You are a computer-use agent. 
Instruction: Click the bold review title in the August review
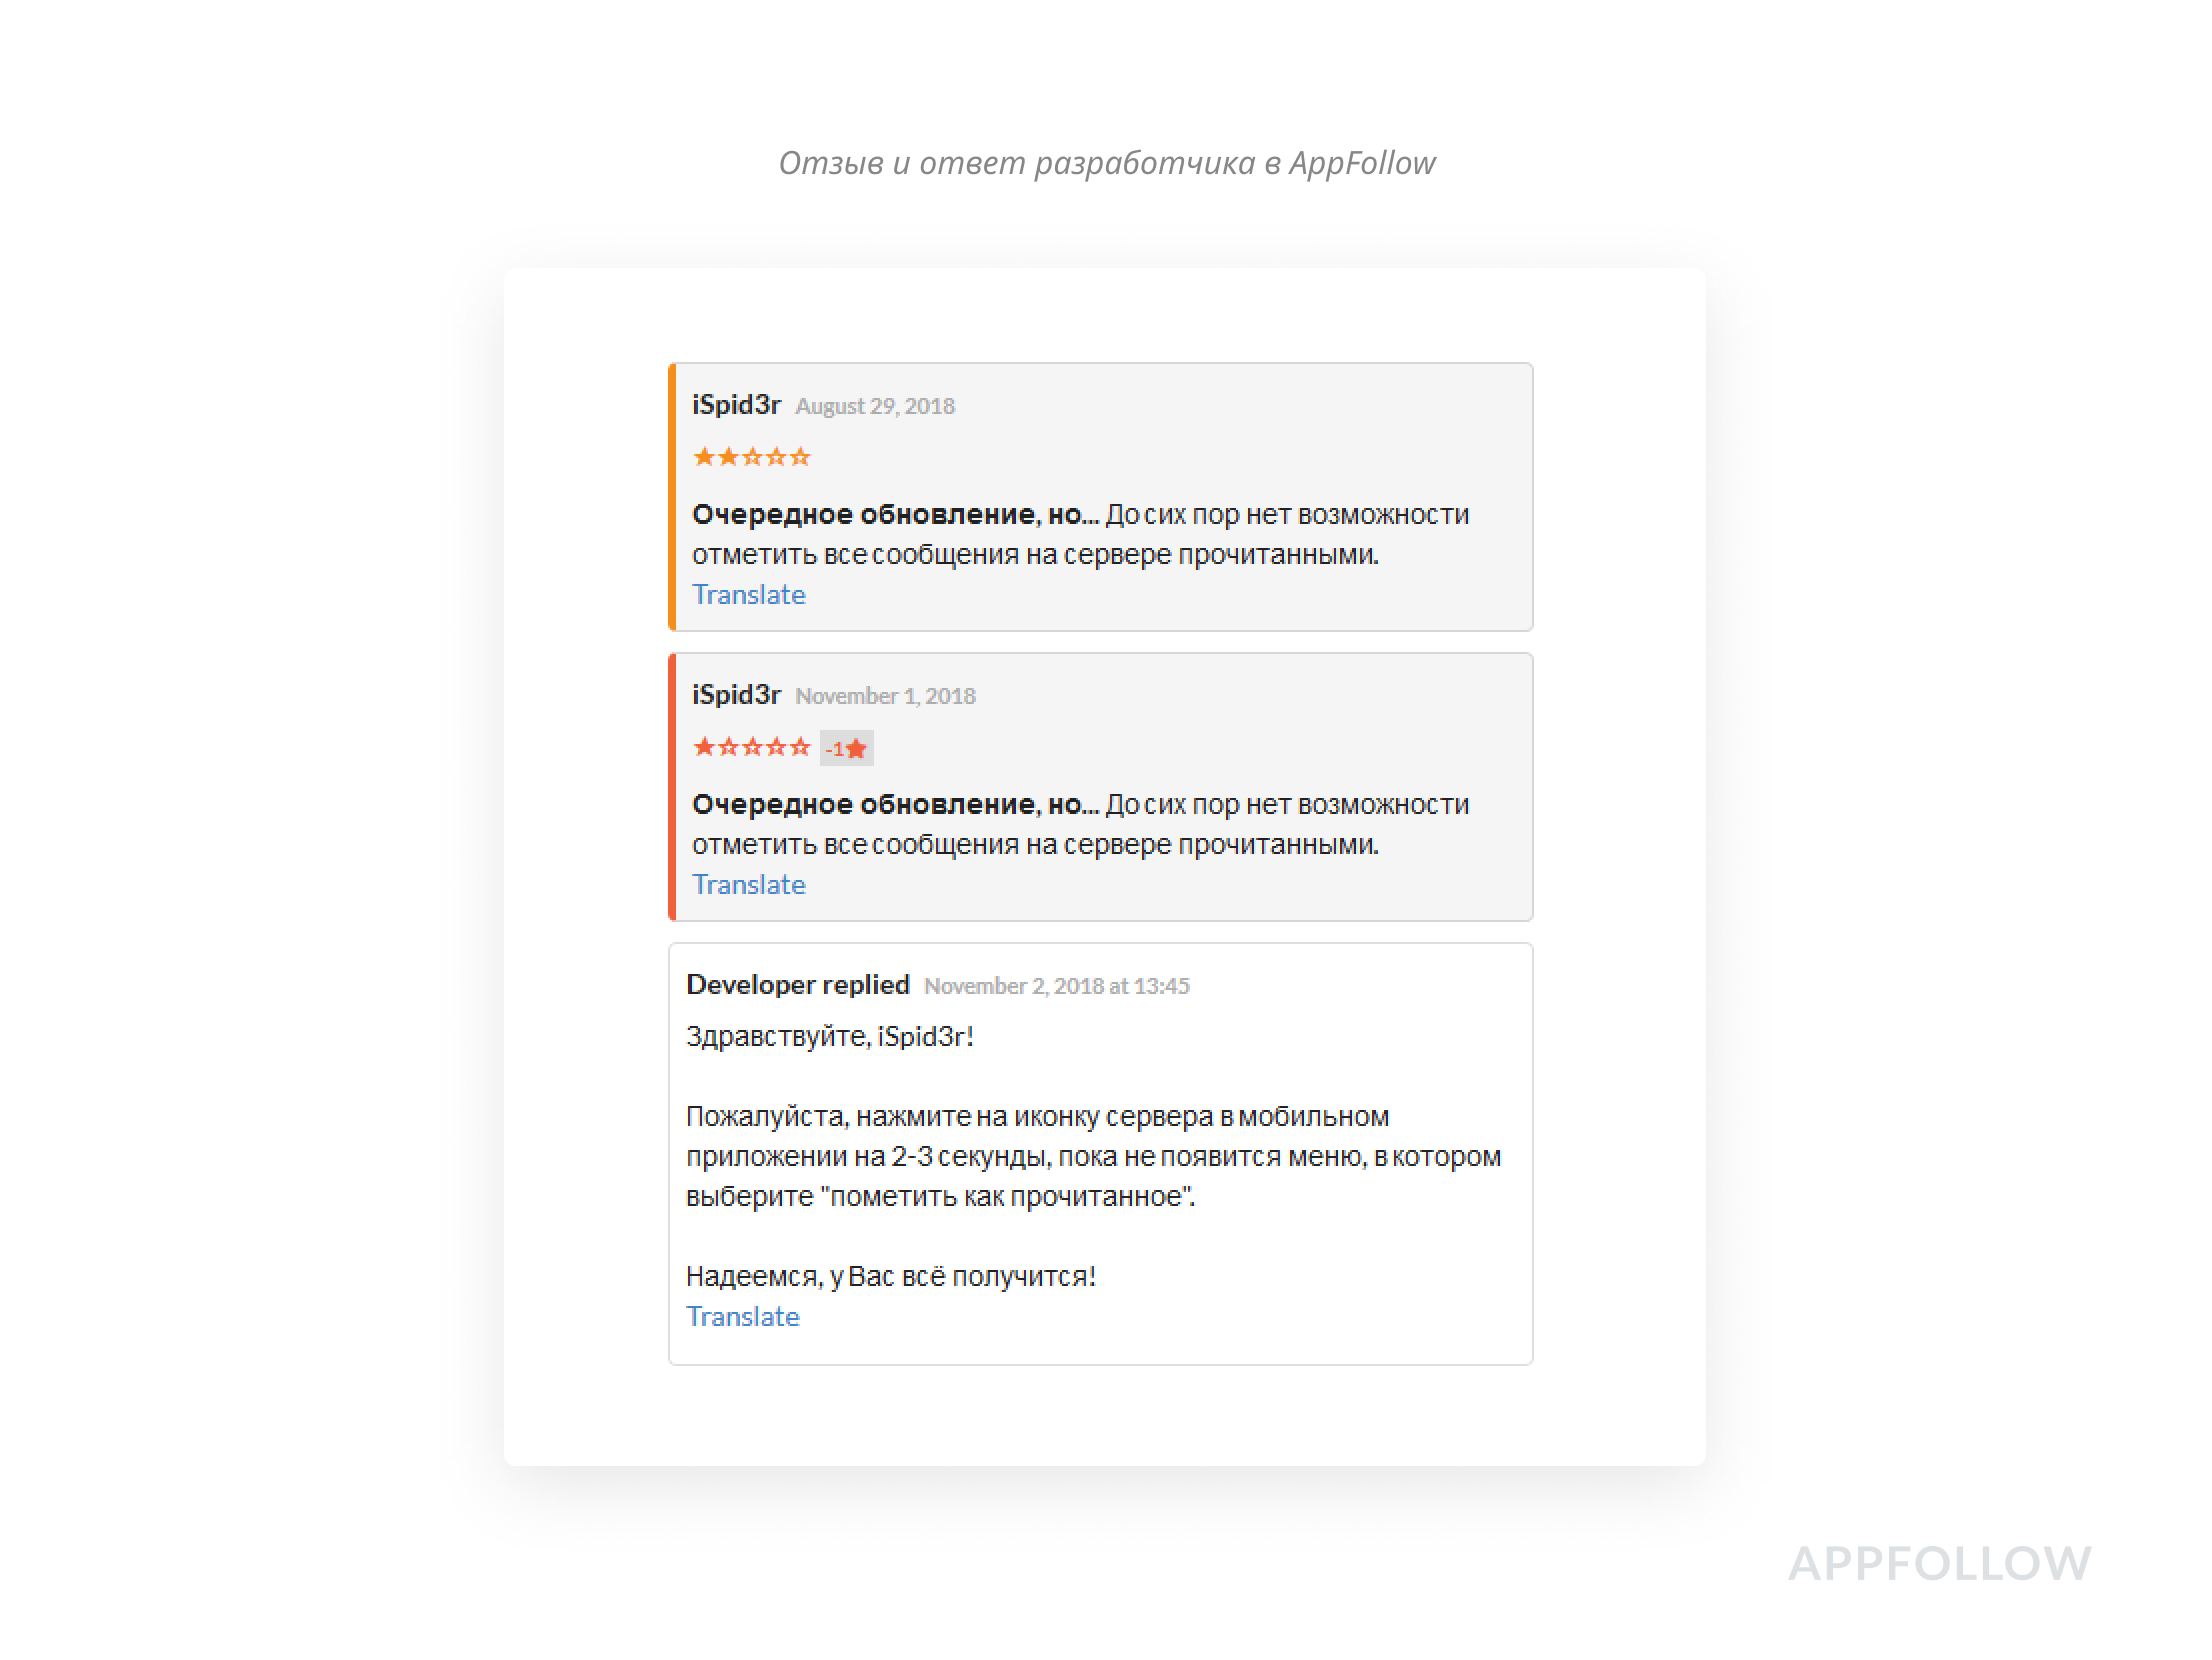coord(895,515)
